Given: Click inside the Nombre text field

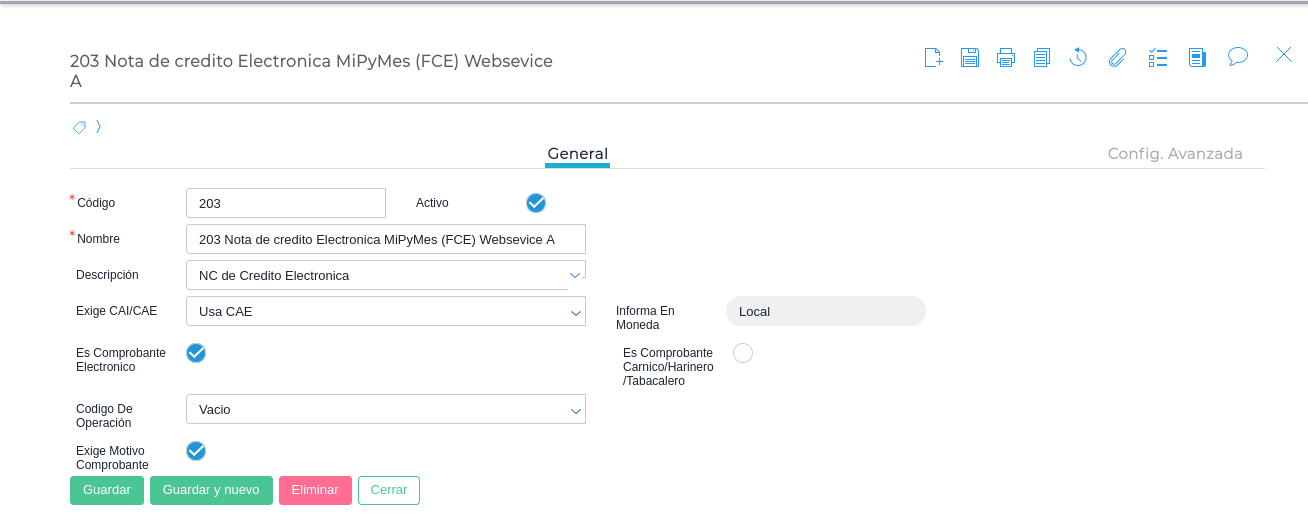Looking at the screenshot, I should coord(385,240).
